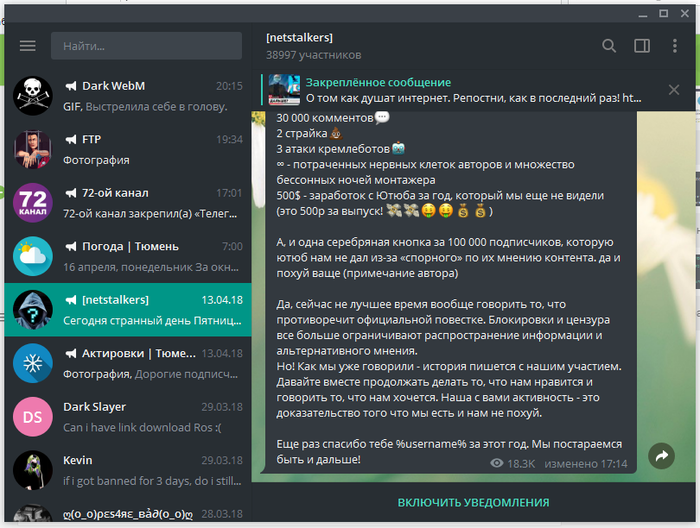The height and width of the screenshot is (528, 700).
Task: Open chat with Dark Slayer
Action: point(150,417)
